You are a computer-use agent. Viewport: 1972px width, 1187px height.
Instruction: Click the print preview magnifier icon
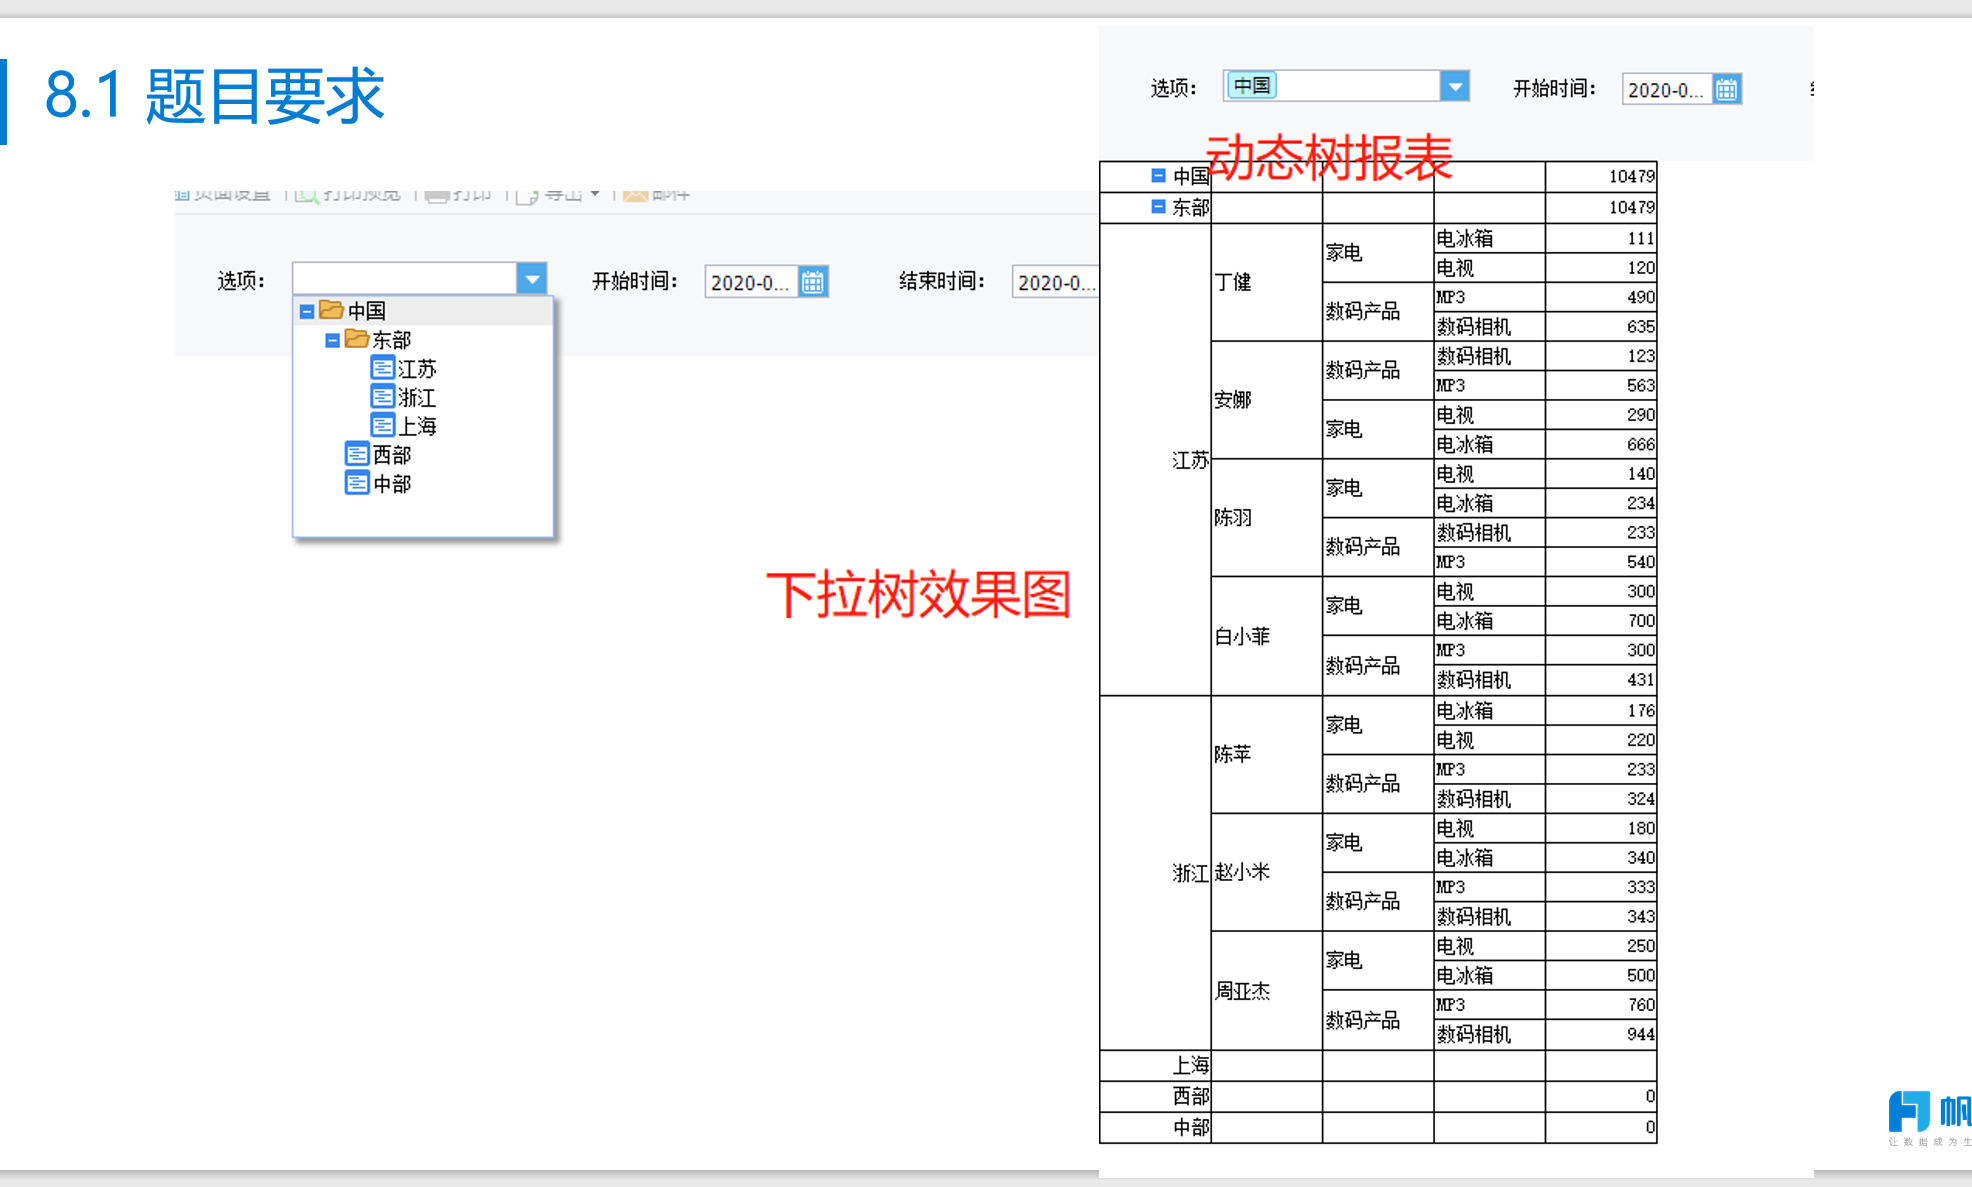(x=307, y=194)
